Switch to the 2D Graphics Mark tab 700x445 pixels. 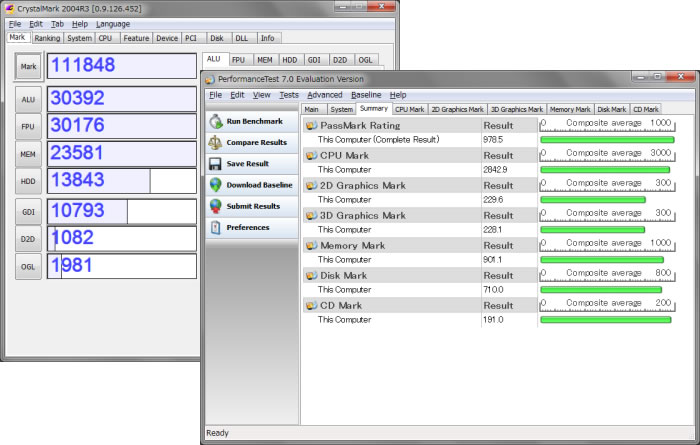coord(457,109)
